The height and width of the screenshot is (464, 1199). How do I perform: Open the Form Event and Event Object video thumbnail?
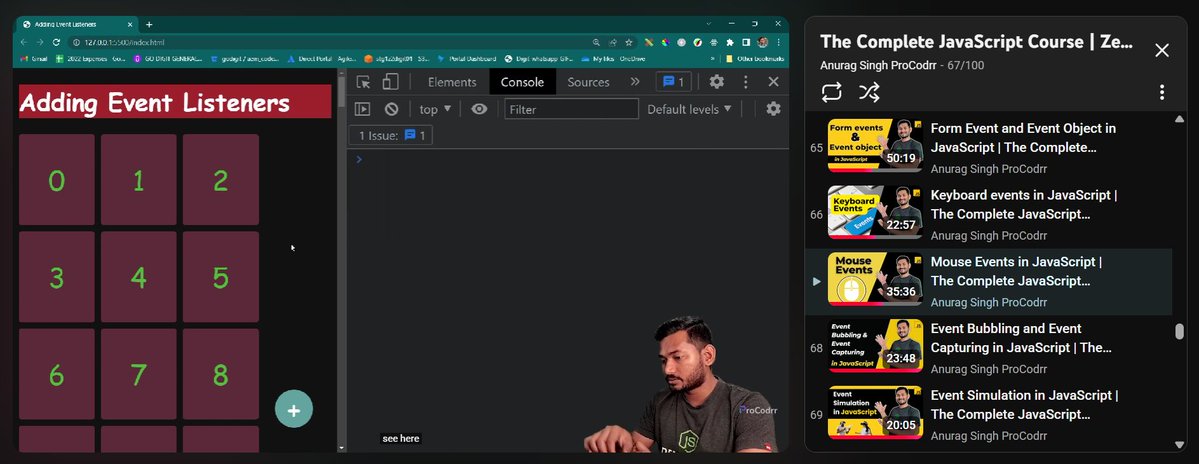click(875, 145)
